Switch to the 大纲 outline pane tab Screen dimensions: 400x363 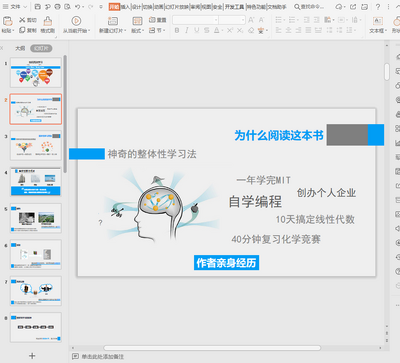click(20, 48)
